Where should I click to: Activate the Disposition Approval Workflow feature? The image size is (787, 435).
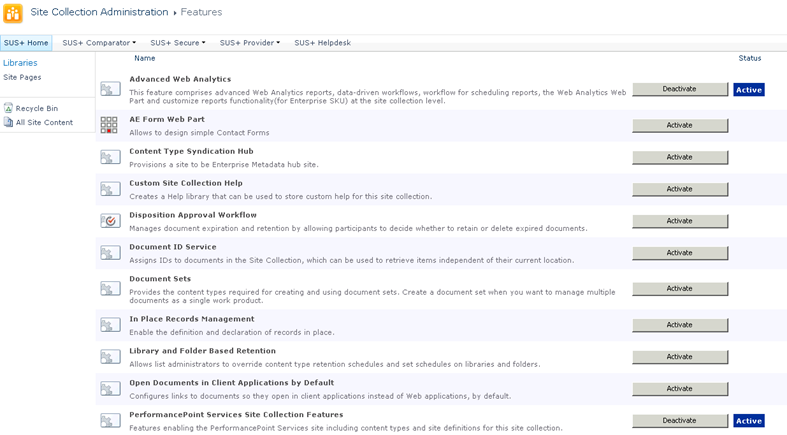pyautogui.click(x=680, y=221)
